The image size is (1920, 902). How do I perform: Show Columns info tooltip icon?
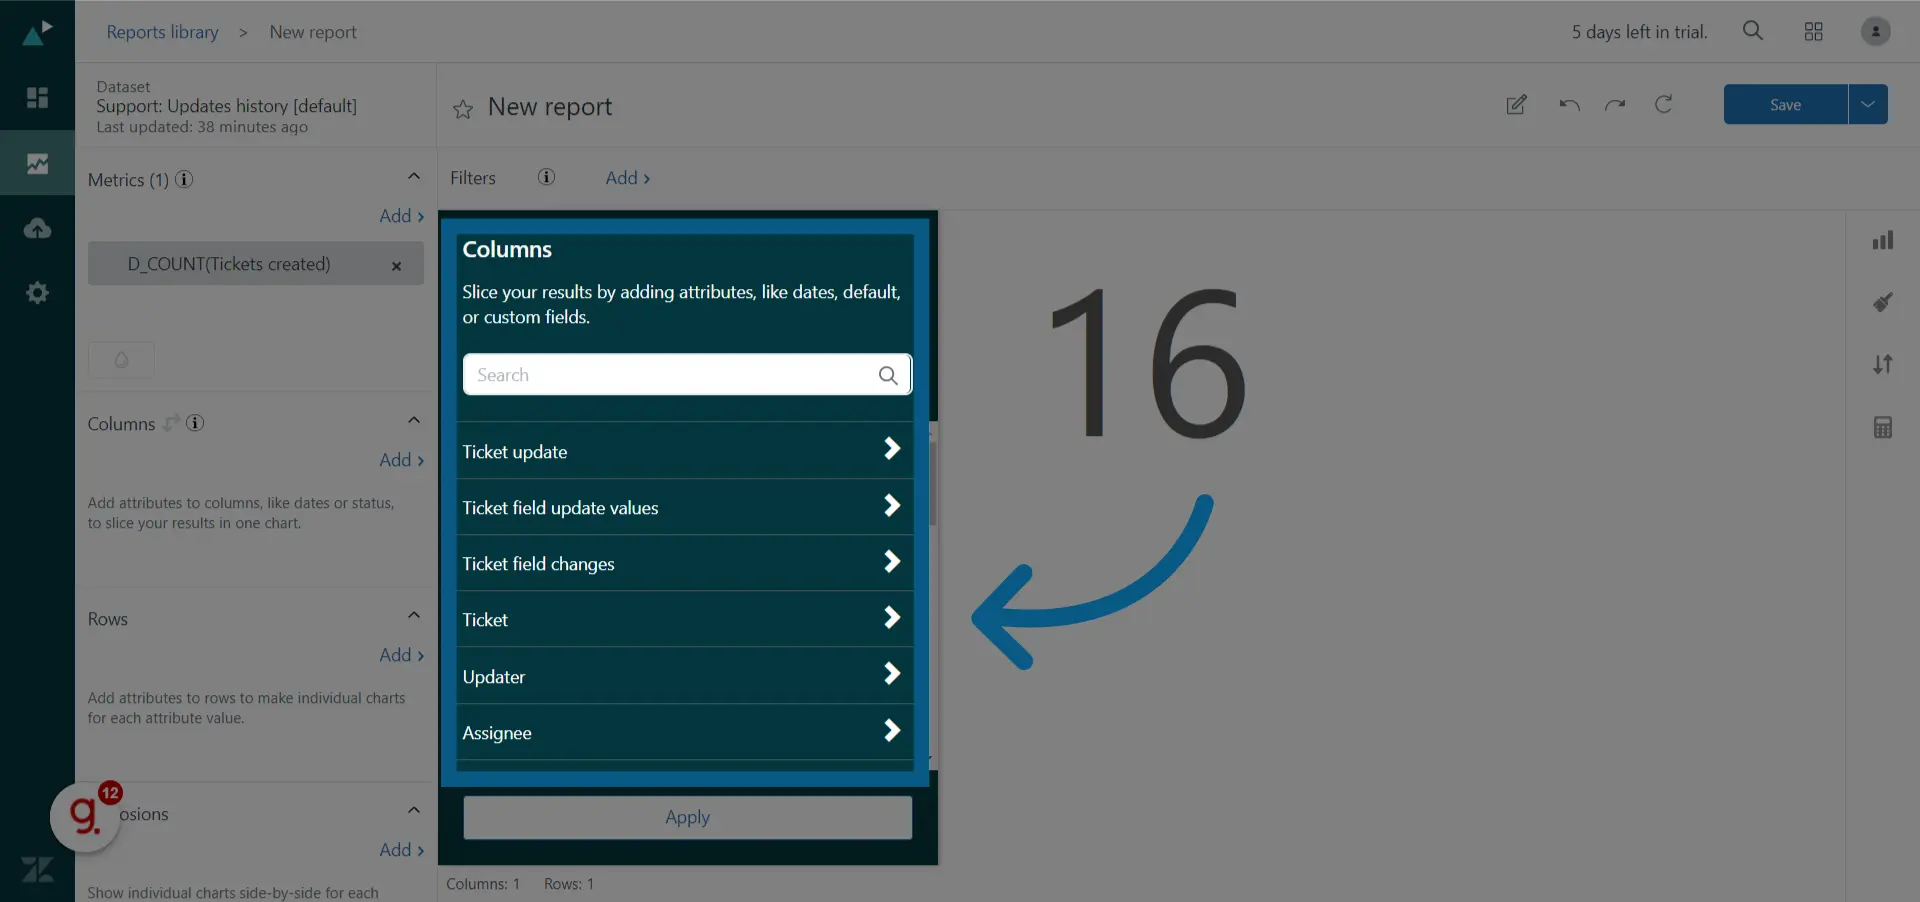click(x=195, y=423)
